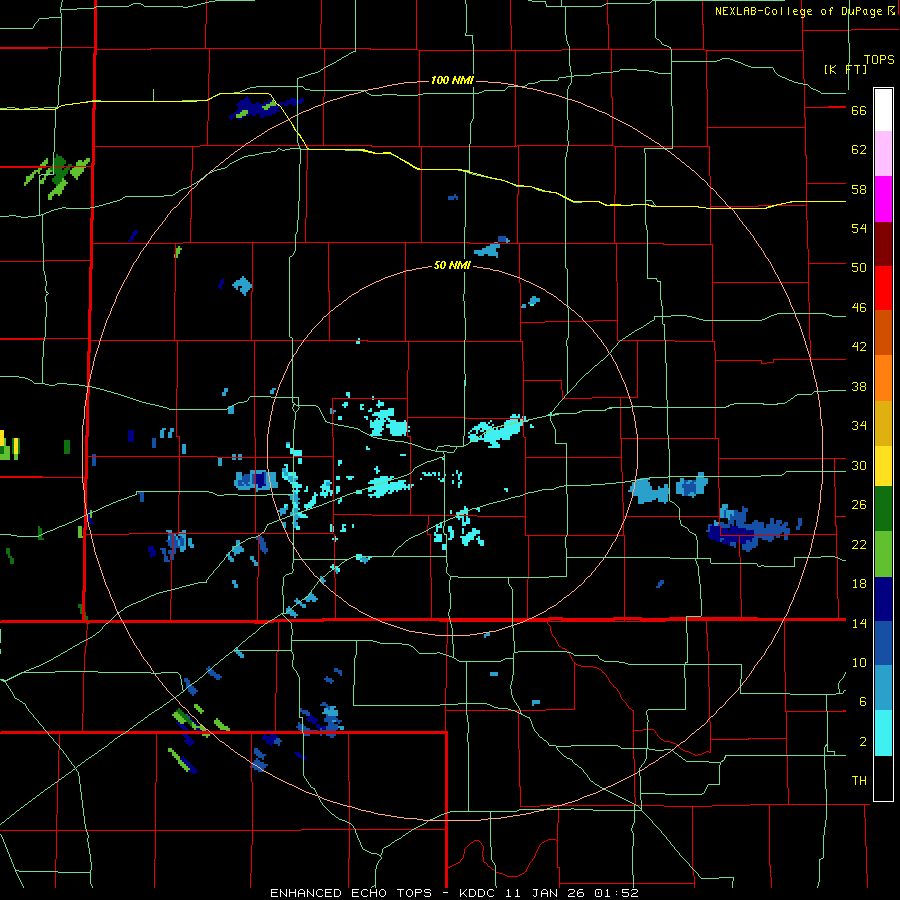Select the light green legend swatch
This screenshot has height=900, width=900.
pyautogui.click(x=883, y=553)
